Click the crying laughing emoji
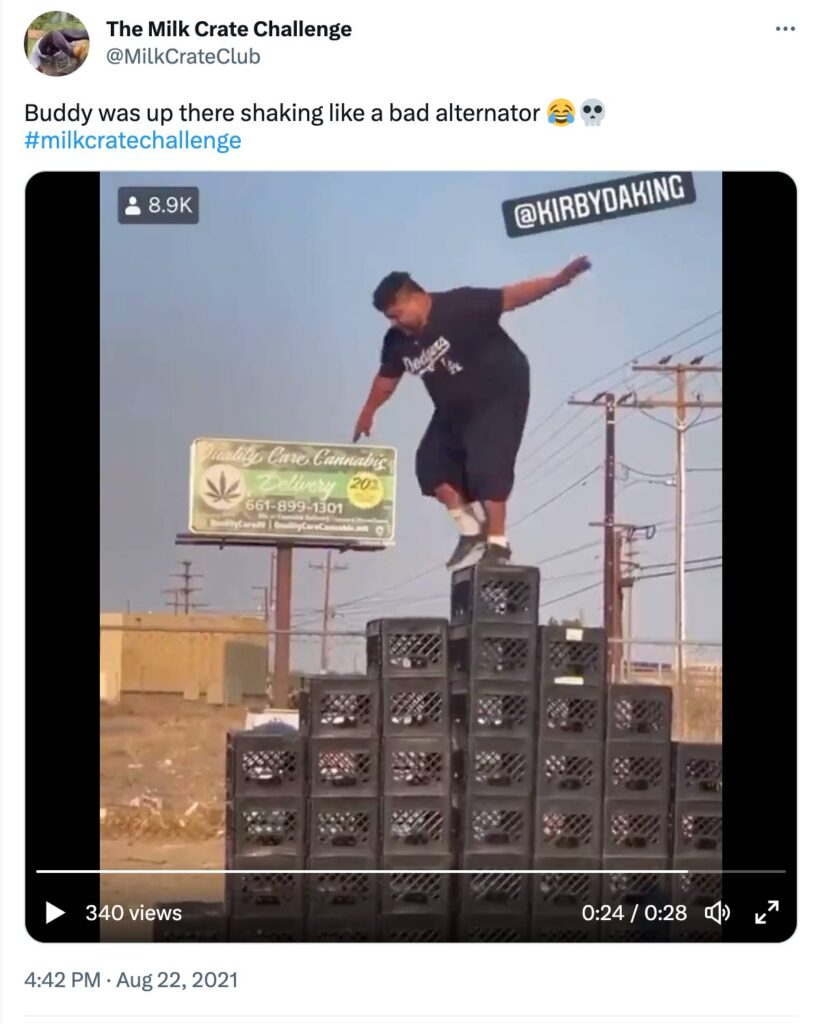 coord(561,113)
